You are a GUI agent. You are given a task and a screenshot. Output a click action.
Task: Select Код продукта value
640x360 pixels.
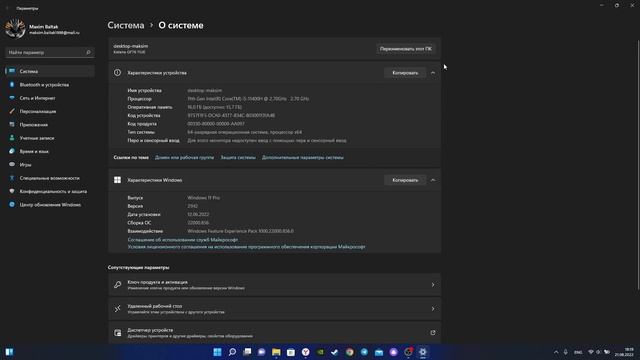216,124
